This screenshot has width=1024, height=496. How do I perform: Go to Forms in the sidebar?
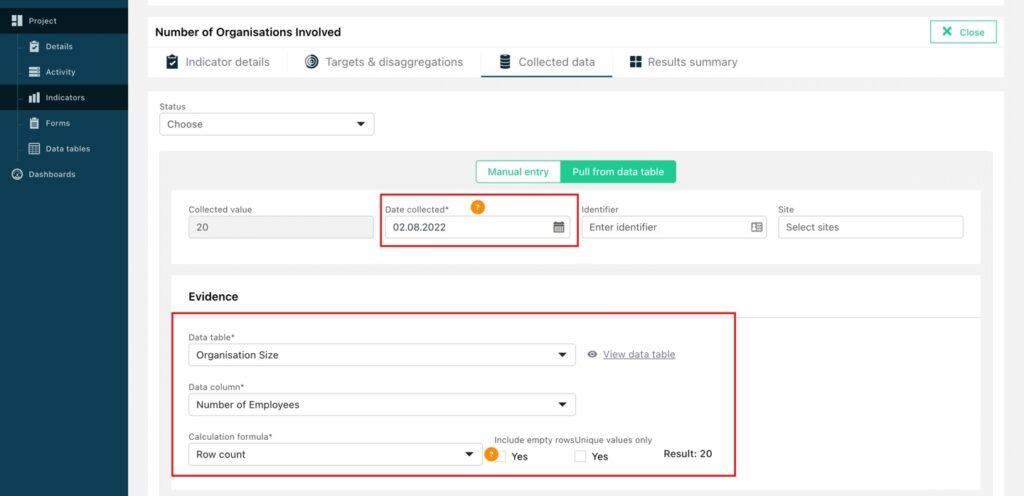[x=50, y=123]
